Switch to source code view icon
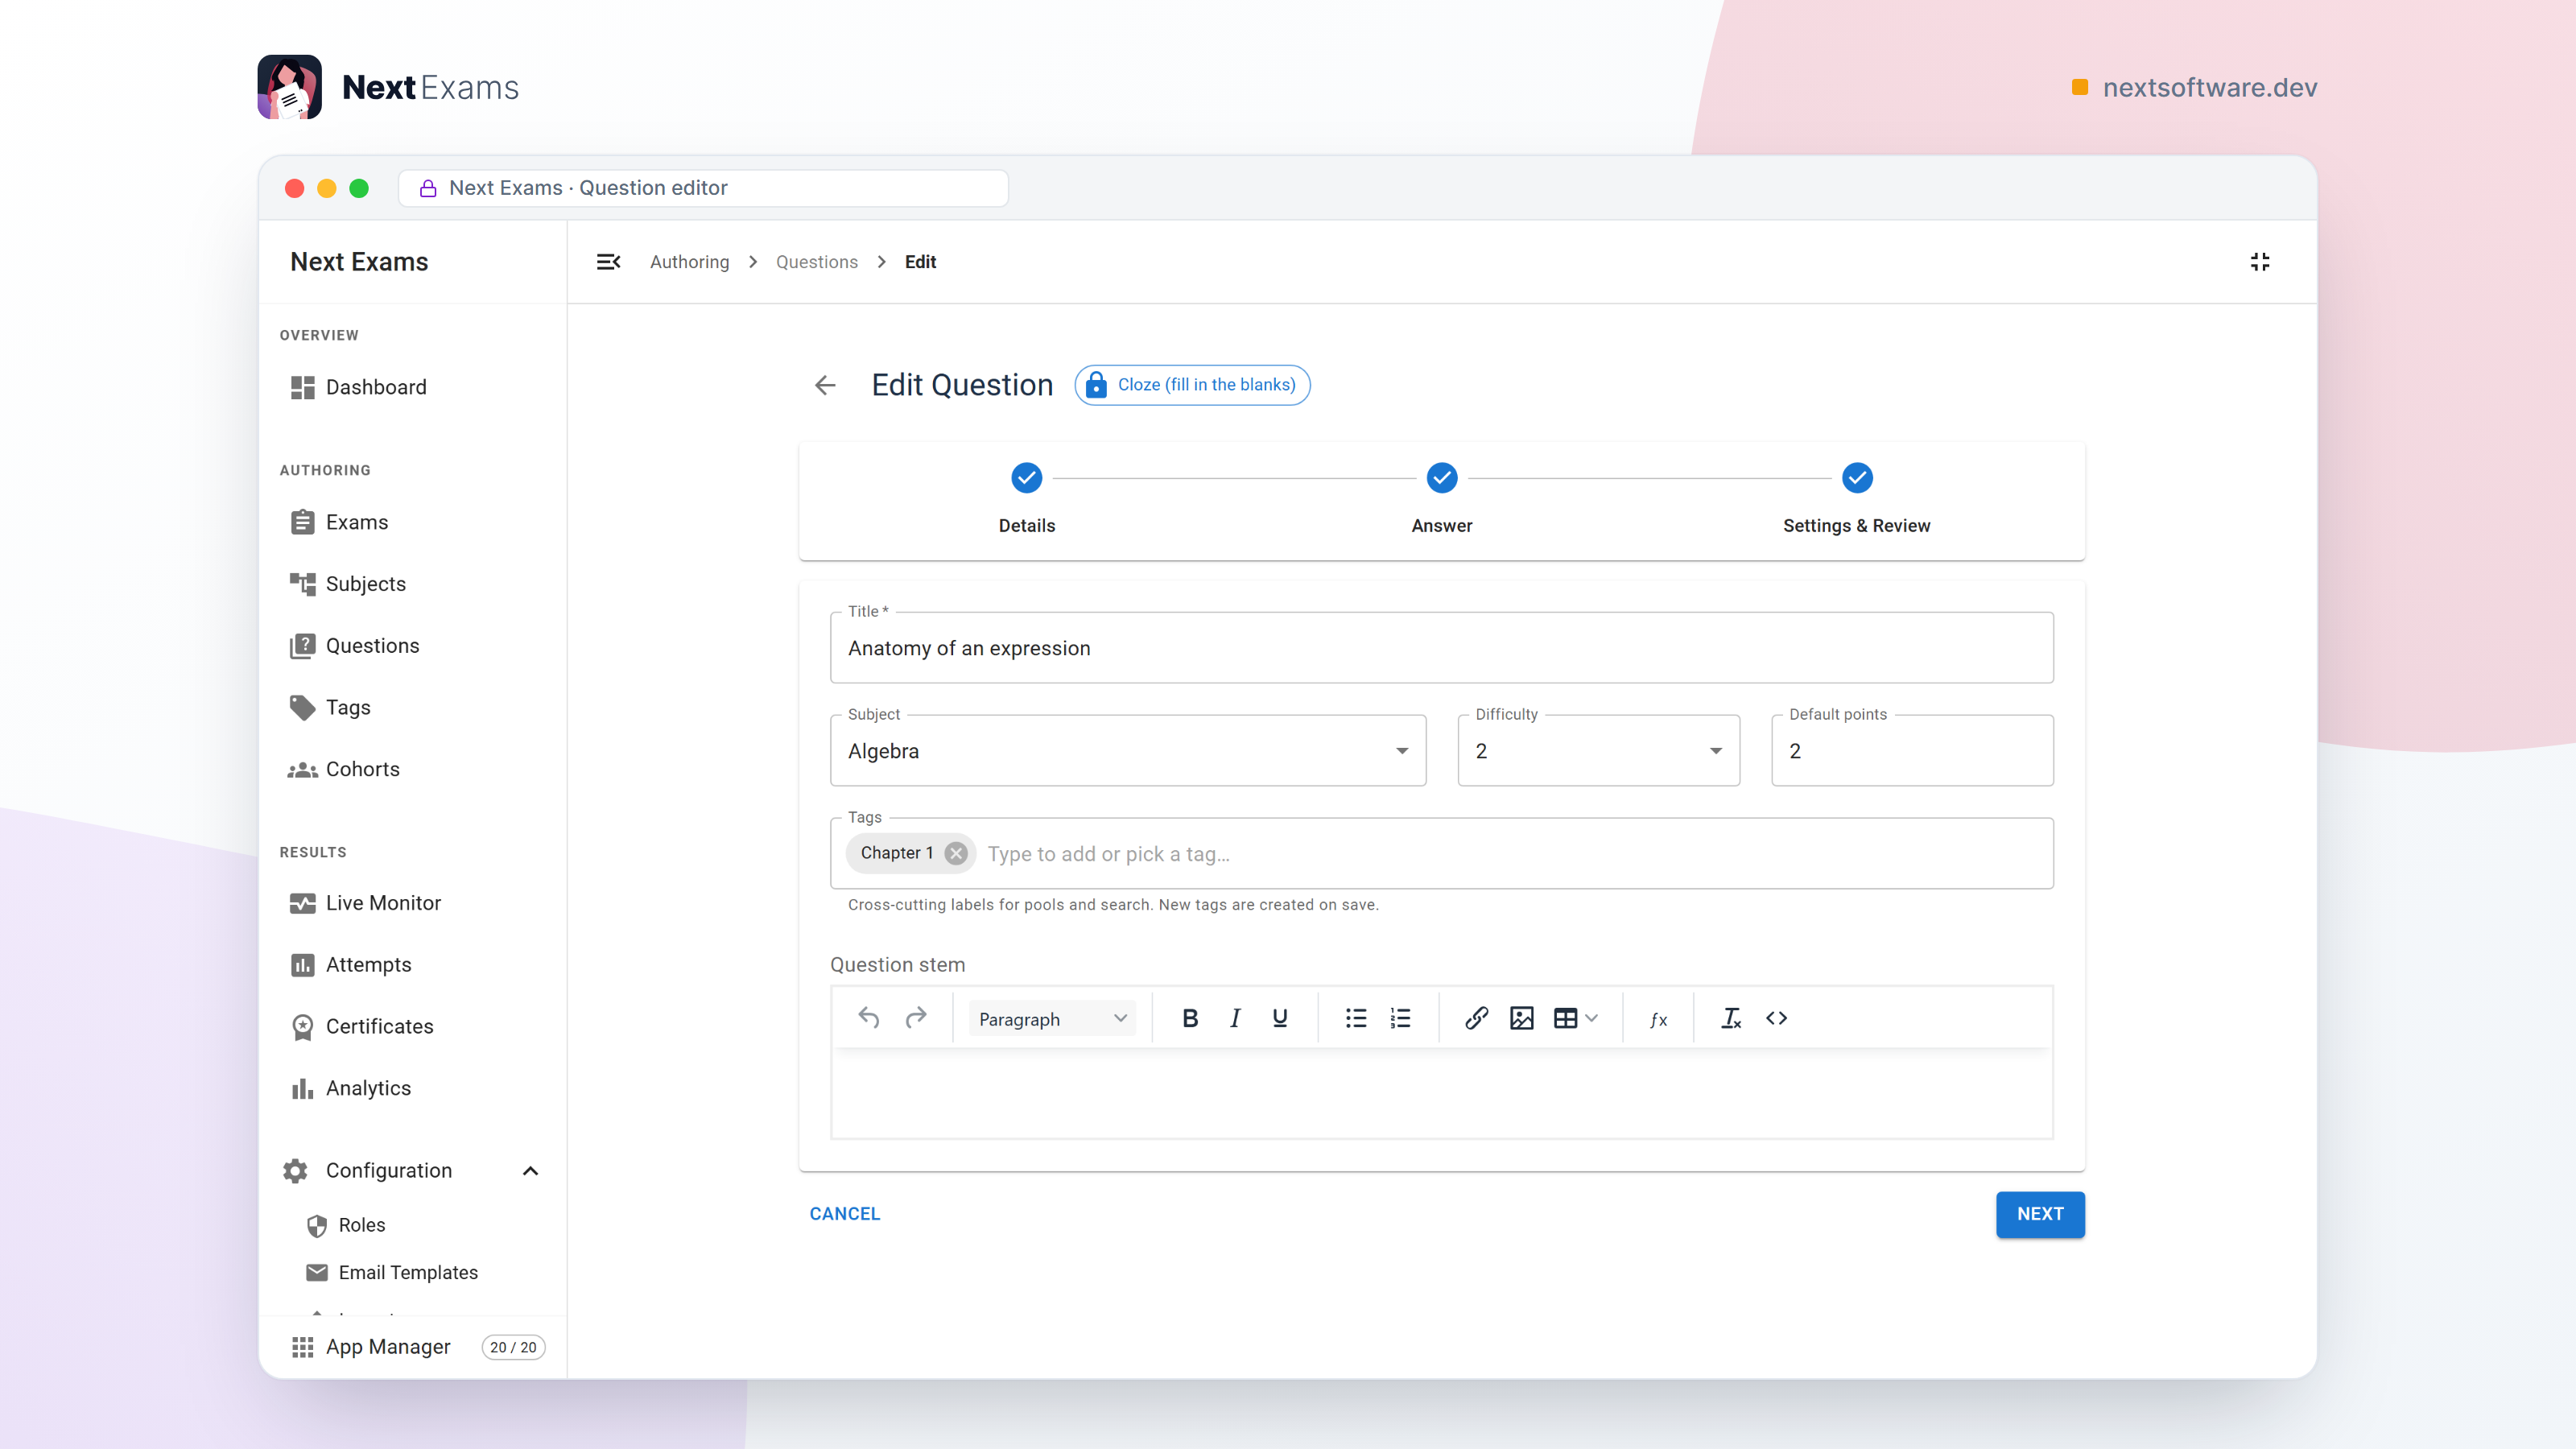Viewport: 2576px width, 1449px height. pos(1776,1018)
